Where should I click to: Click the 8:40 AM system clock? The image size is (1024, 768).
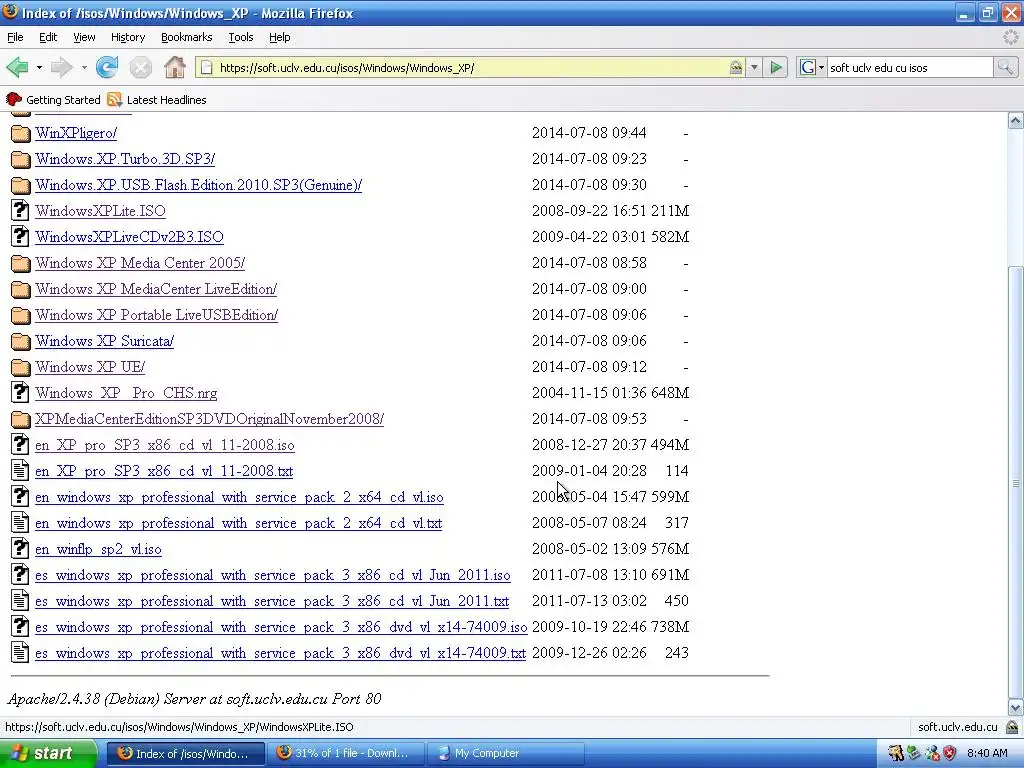coord(987,754)
